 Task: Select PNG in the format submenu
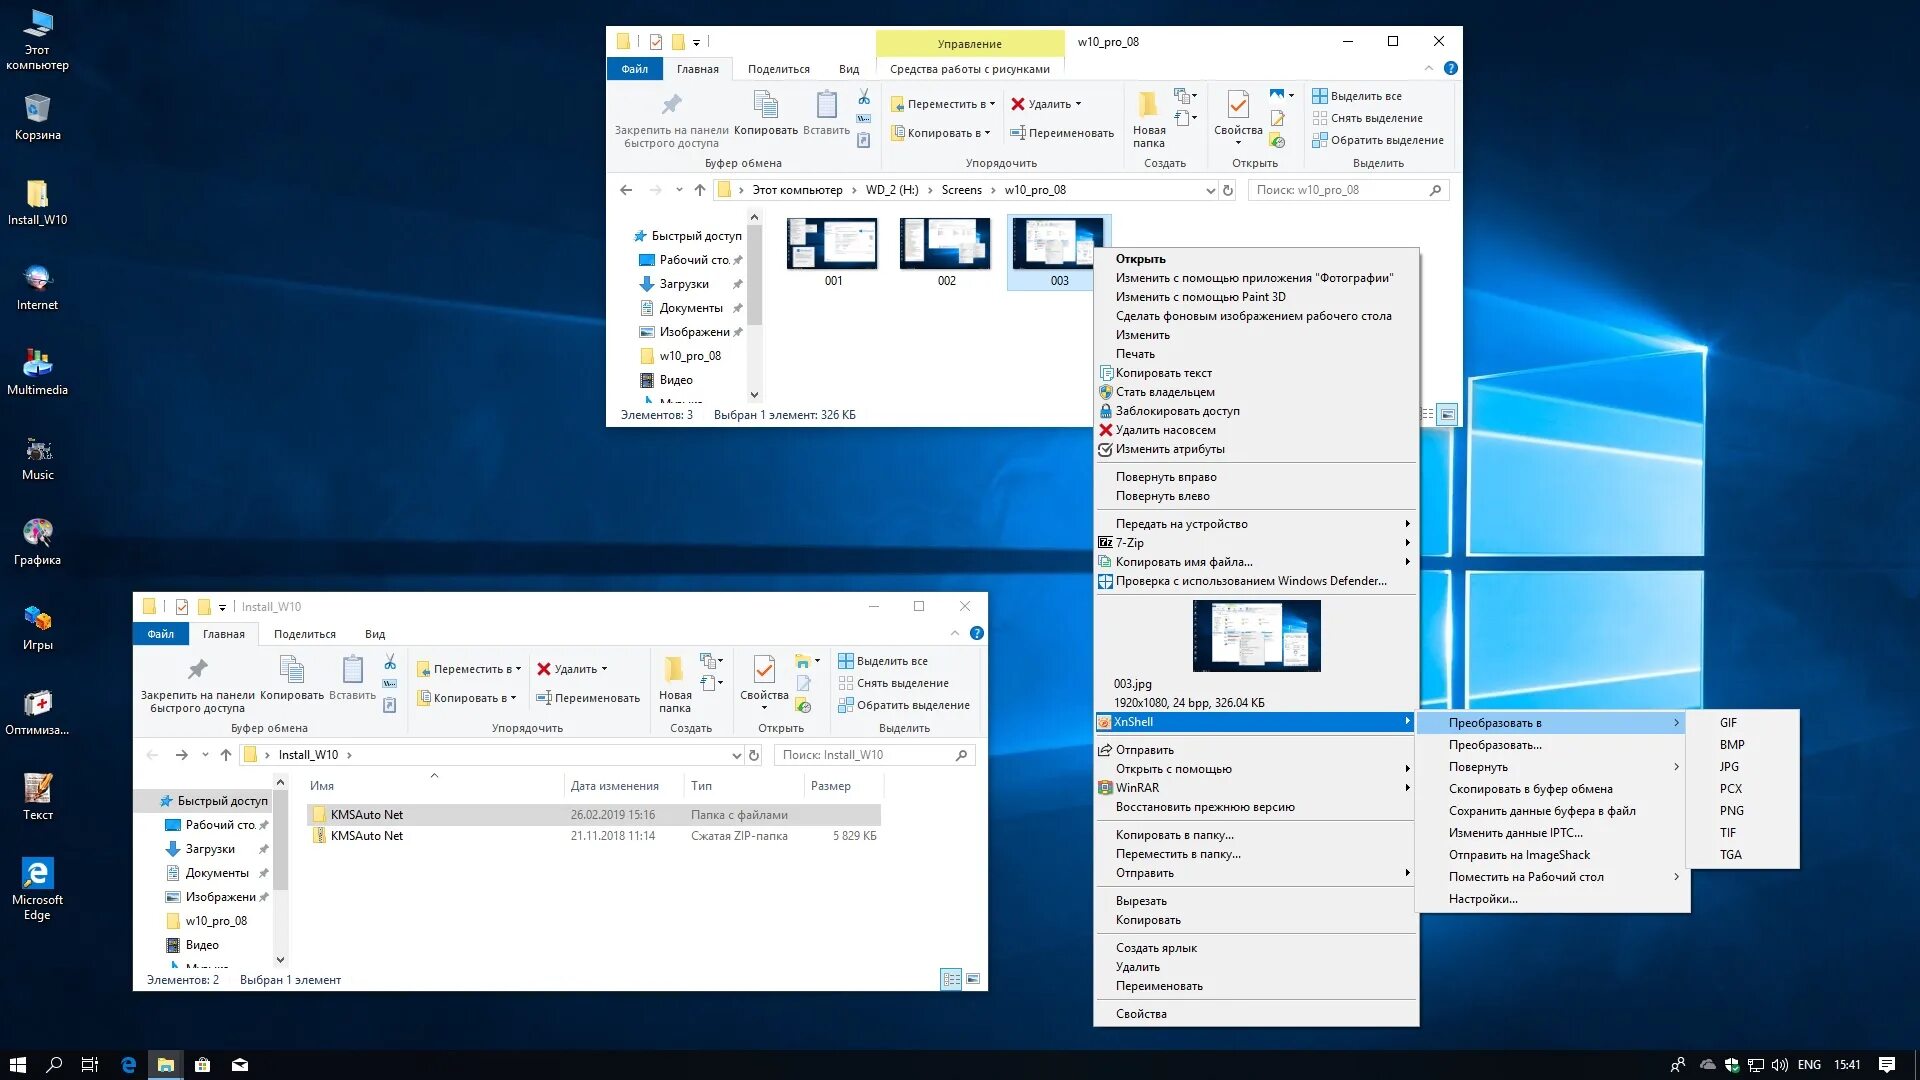tap(1731, 811)
